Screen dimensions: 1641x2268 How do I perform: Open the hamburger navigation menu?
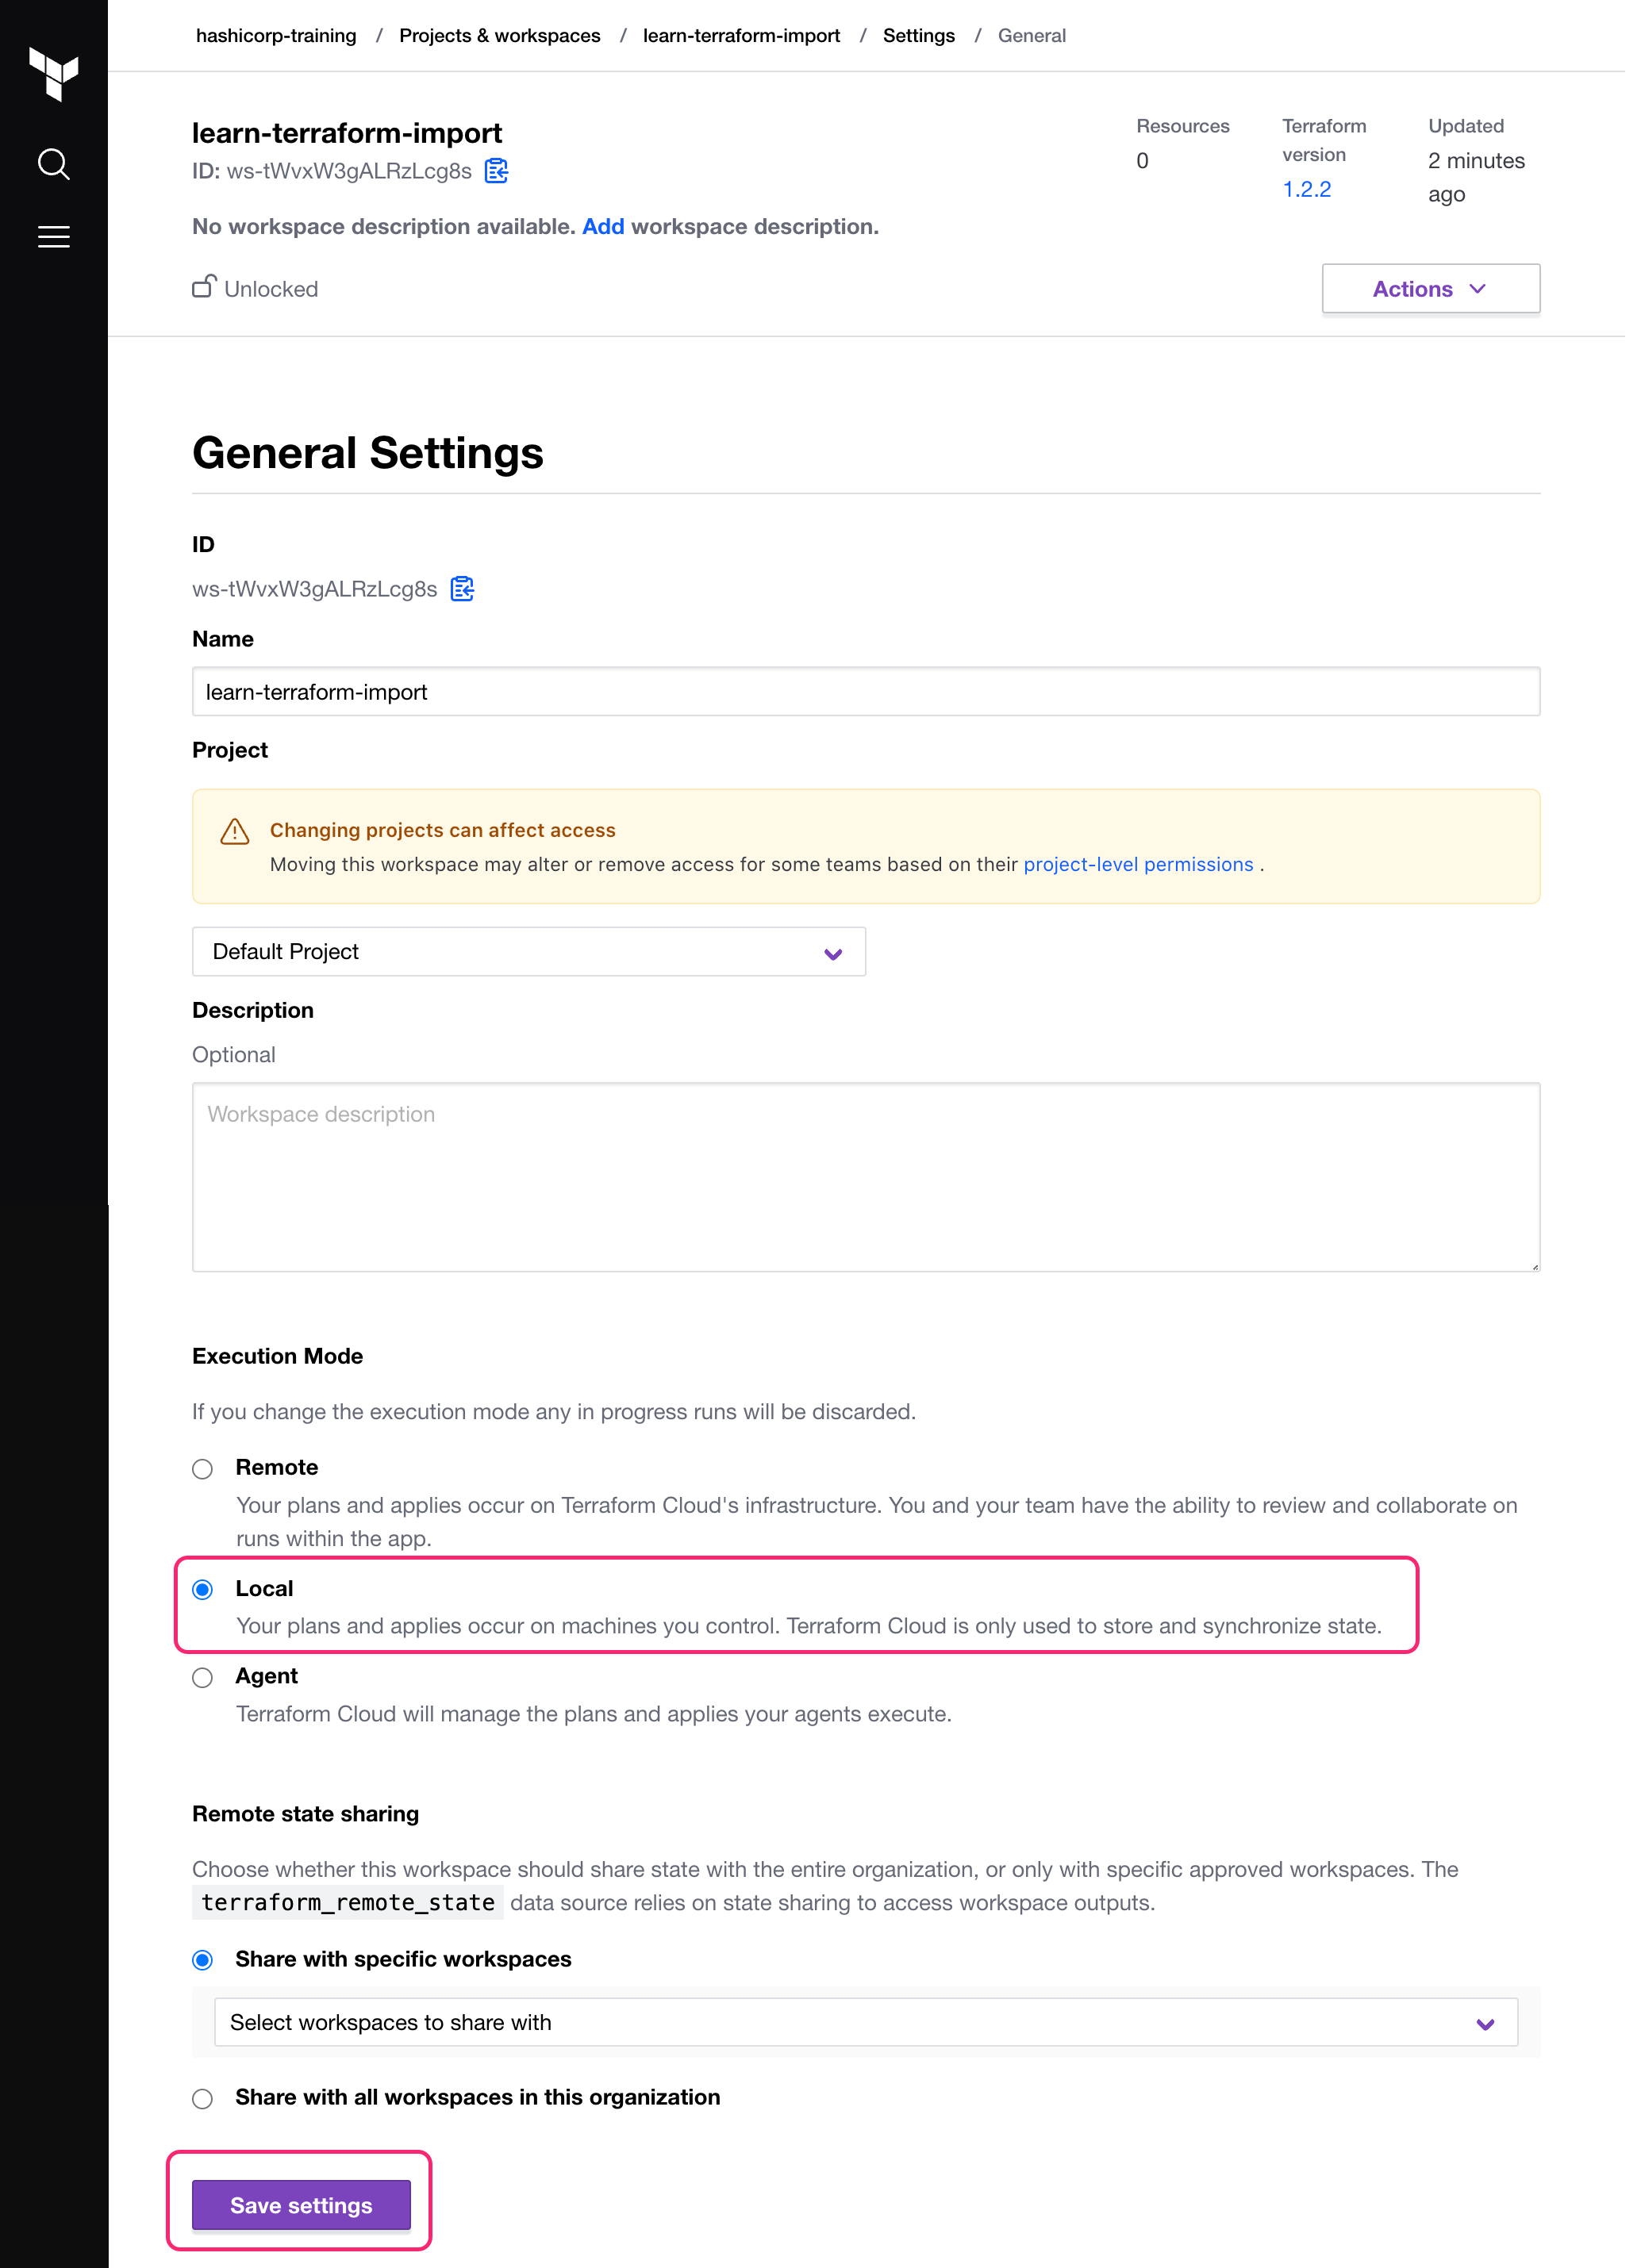(54, 236)
